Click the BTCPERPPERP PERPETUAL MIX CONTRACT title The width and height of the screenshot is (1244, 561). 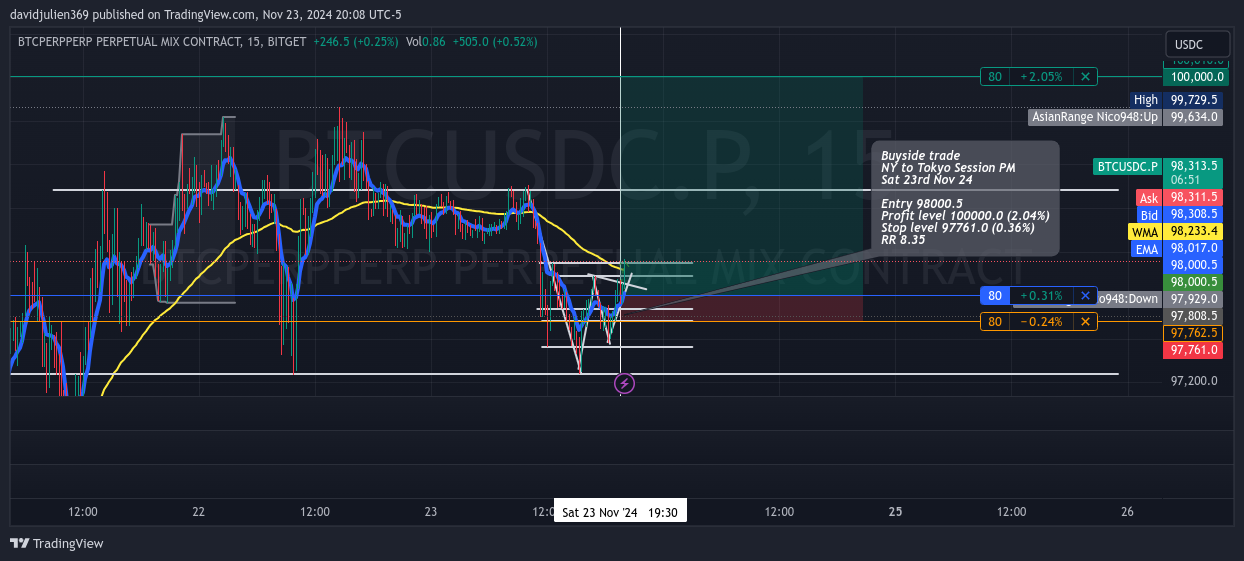point(128,42)
